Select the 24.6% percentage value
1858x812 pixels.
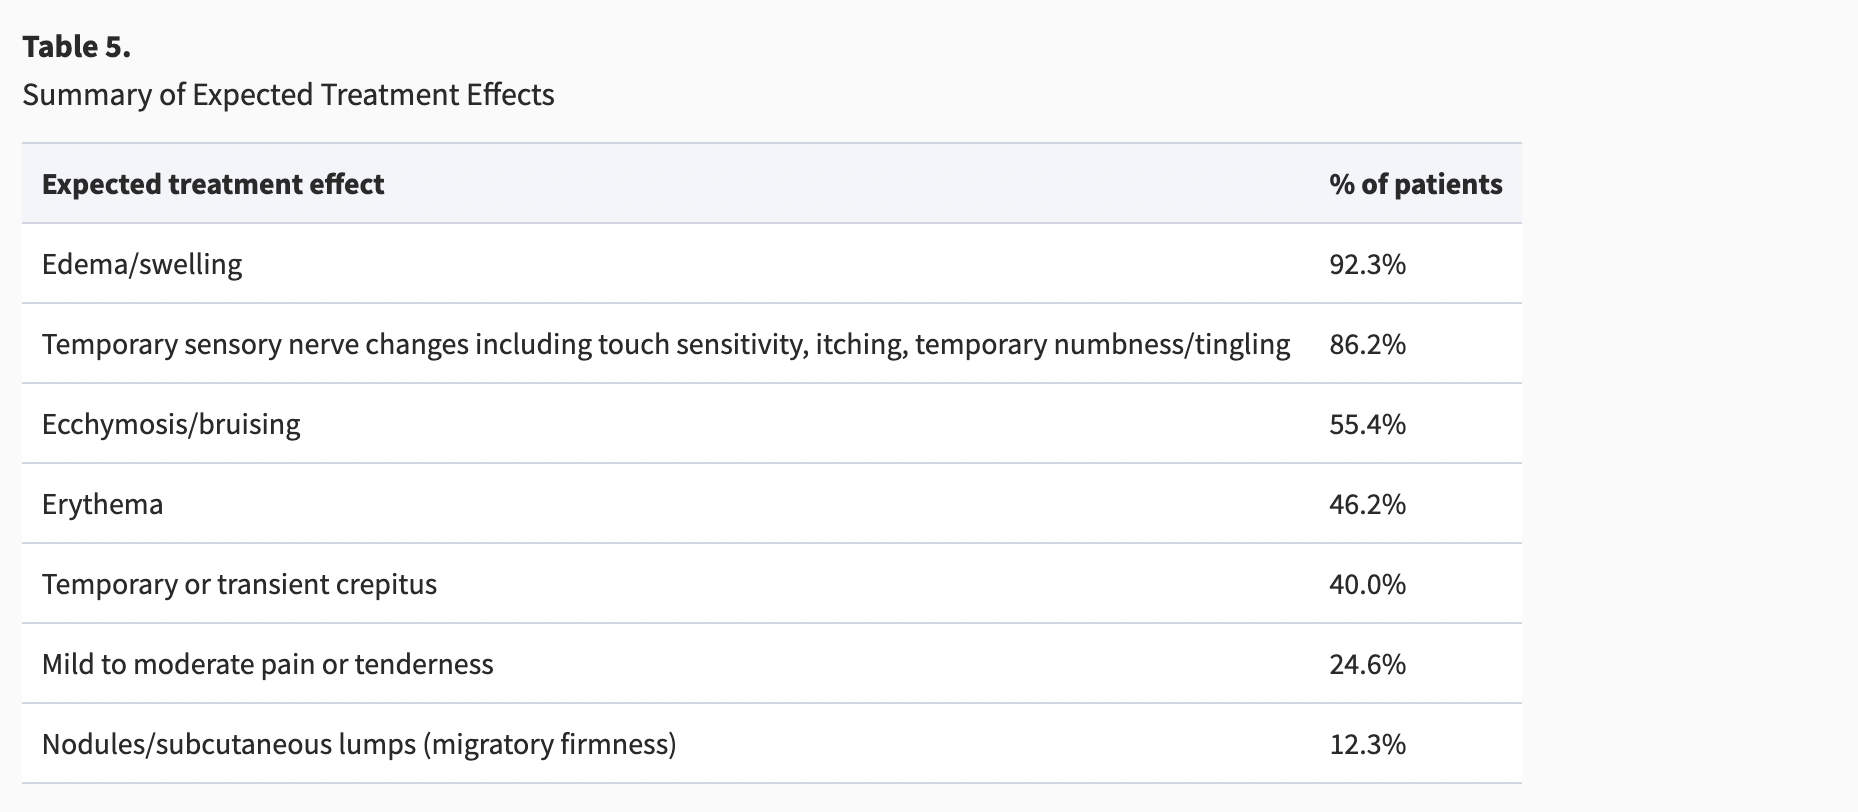coord(1367,665)
